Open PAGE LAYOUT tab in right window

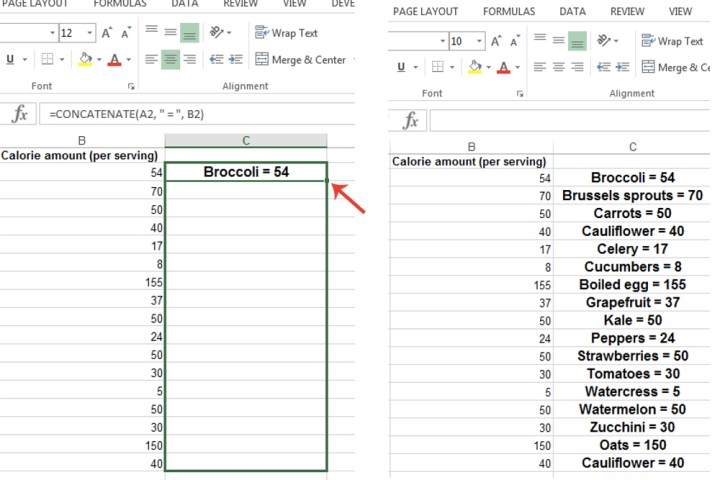click(425, 11)
